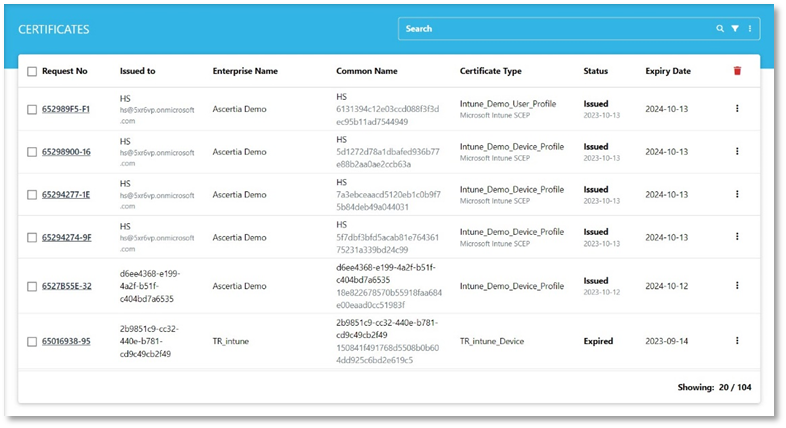Click the search magnifier icon
The image size is (786, 428).
[x=720, y=29]
